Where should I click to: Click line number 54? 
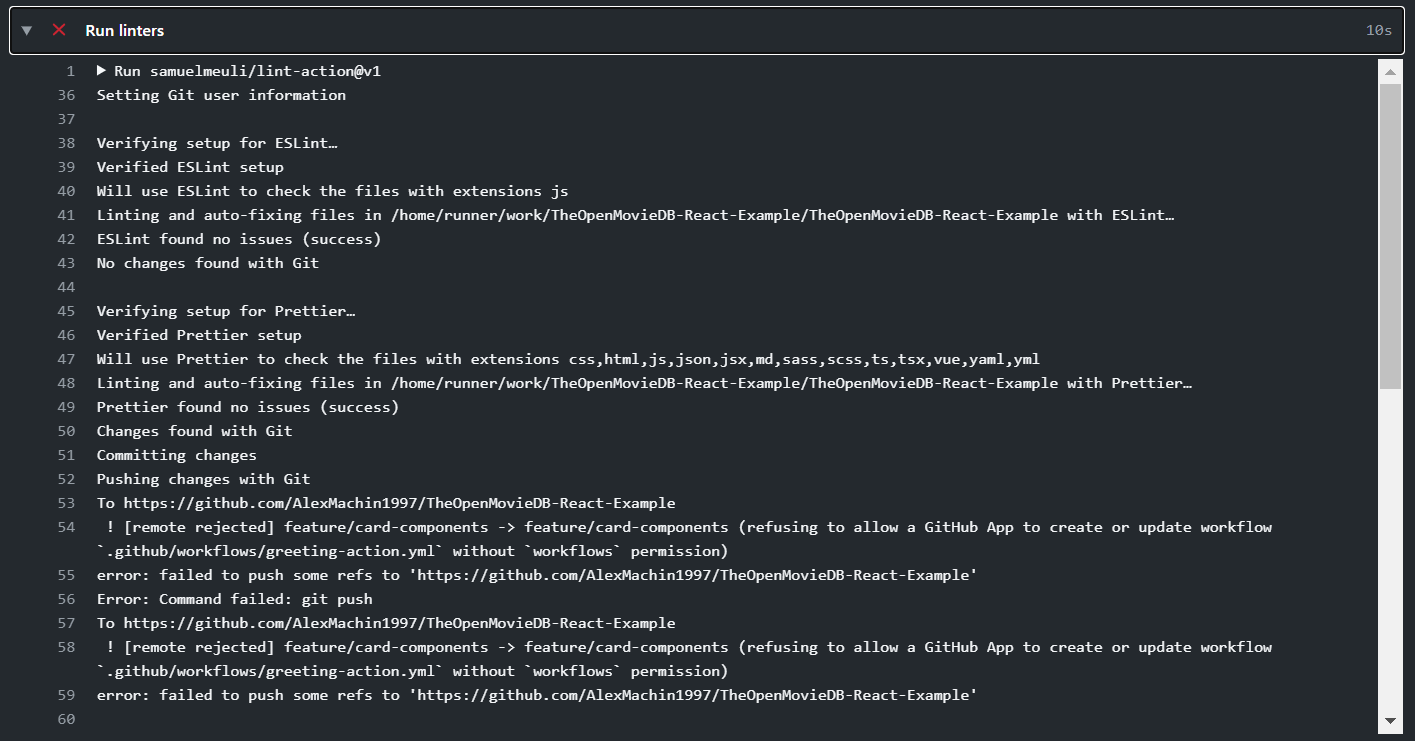(66, 527)
